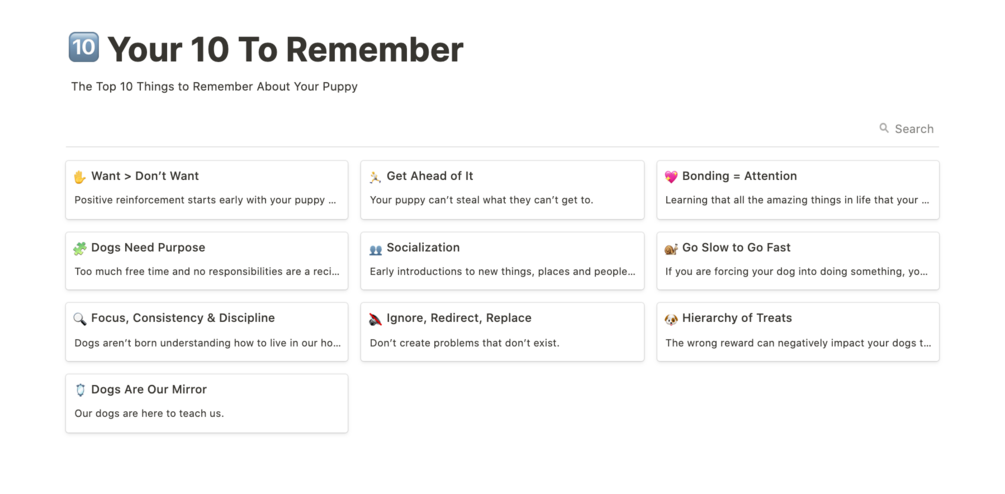Click the puzzle piece icon beside Dogs Need Purpose
Viewport: 1005px width, 494px height.
pos(80,249)
